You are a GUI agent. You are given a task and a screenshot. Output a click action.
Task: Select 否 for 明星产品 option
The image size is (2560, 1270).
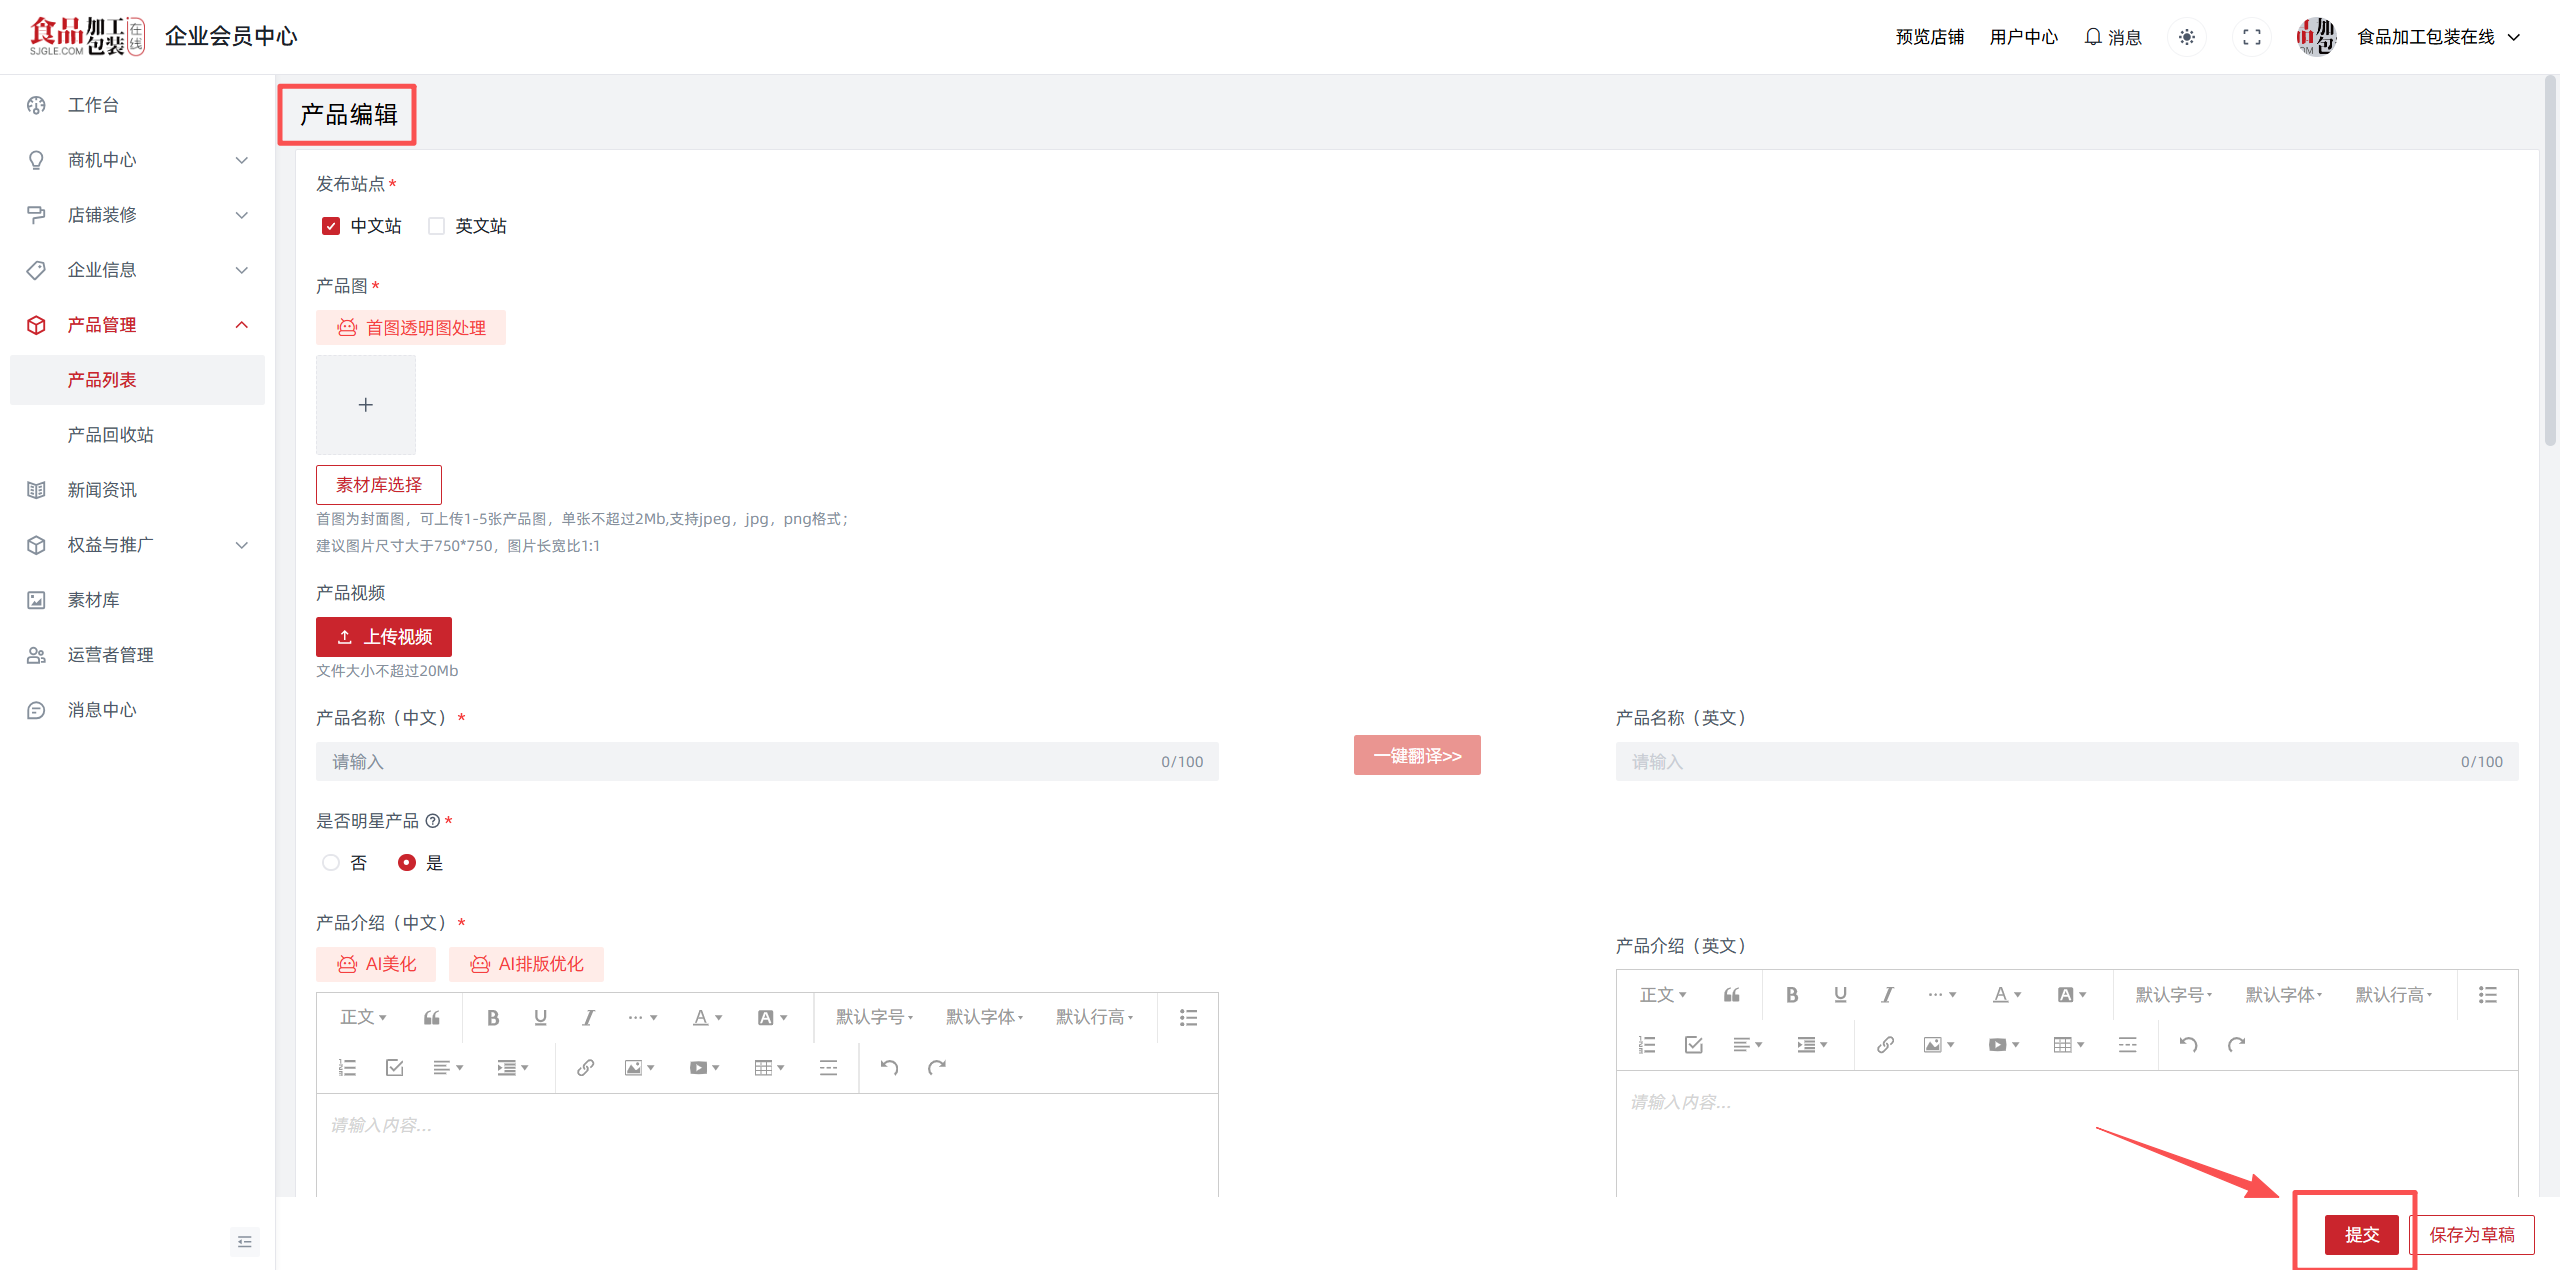click(331, 862)
